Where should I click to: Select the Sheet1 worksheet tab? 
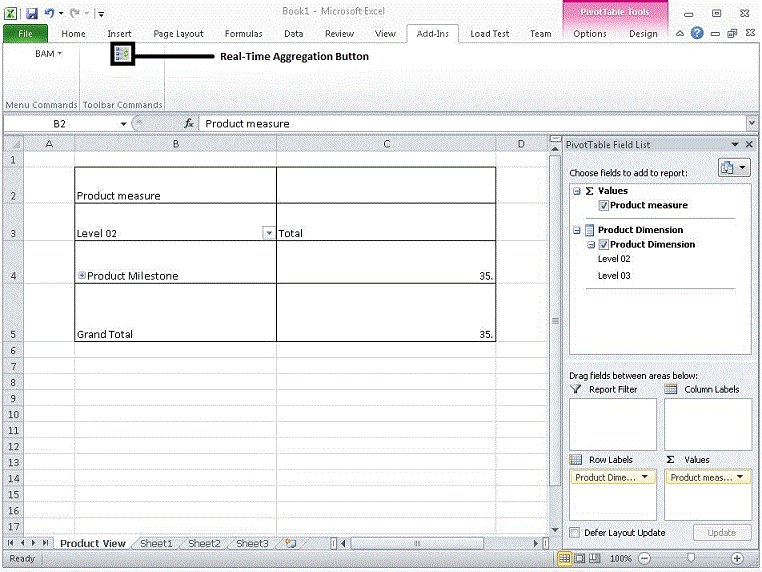156,543
